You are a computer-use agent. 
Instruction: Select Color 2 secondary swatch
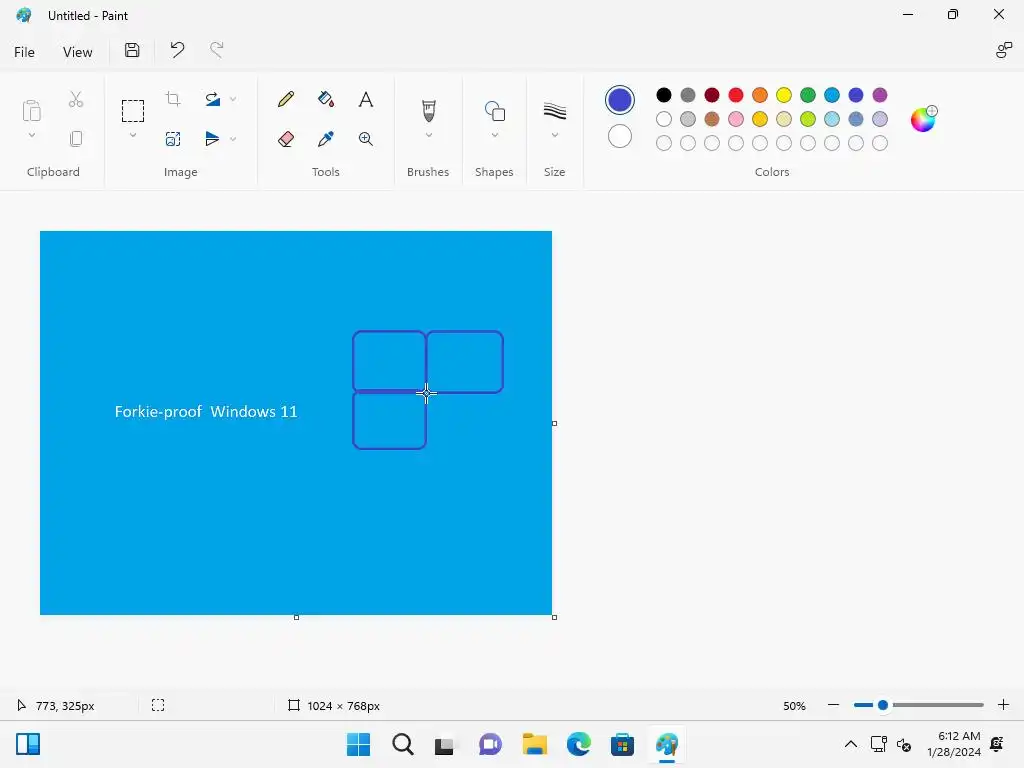(x=620, y=136)
